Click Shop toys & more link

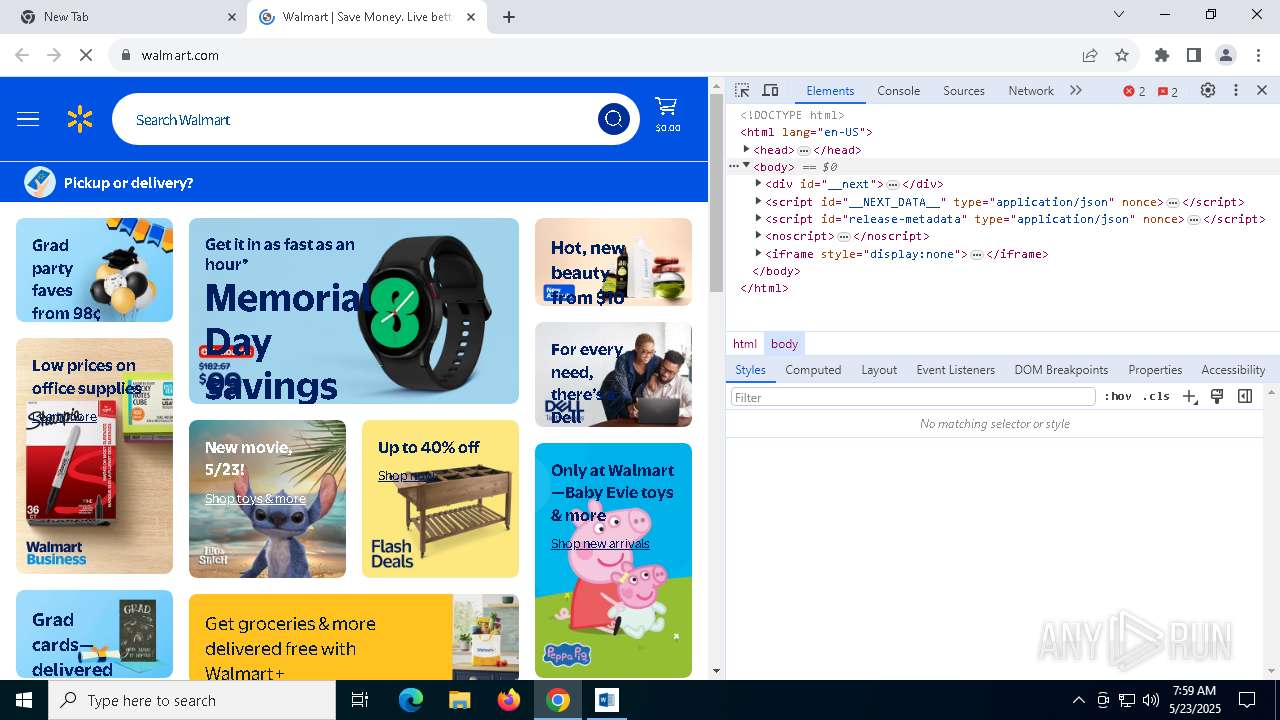[255, 499]
